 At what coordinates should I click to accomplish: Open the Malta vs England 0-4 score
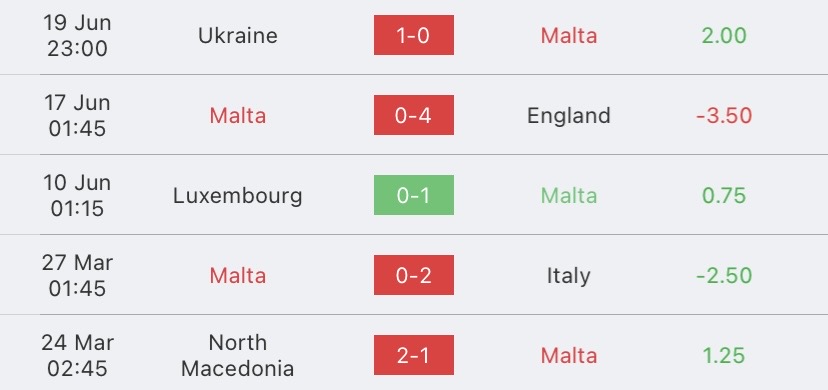click(413, 115)
